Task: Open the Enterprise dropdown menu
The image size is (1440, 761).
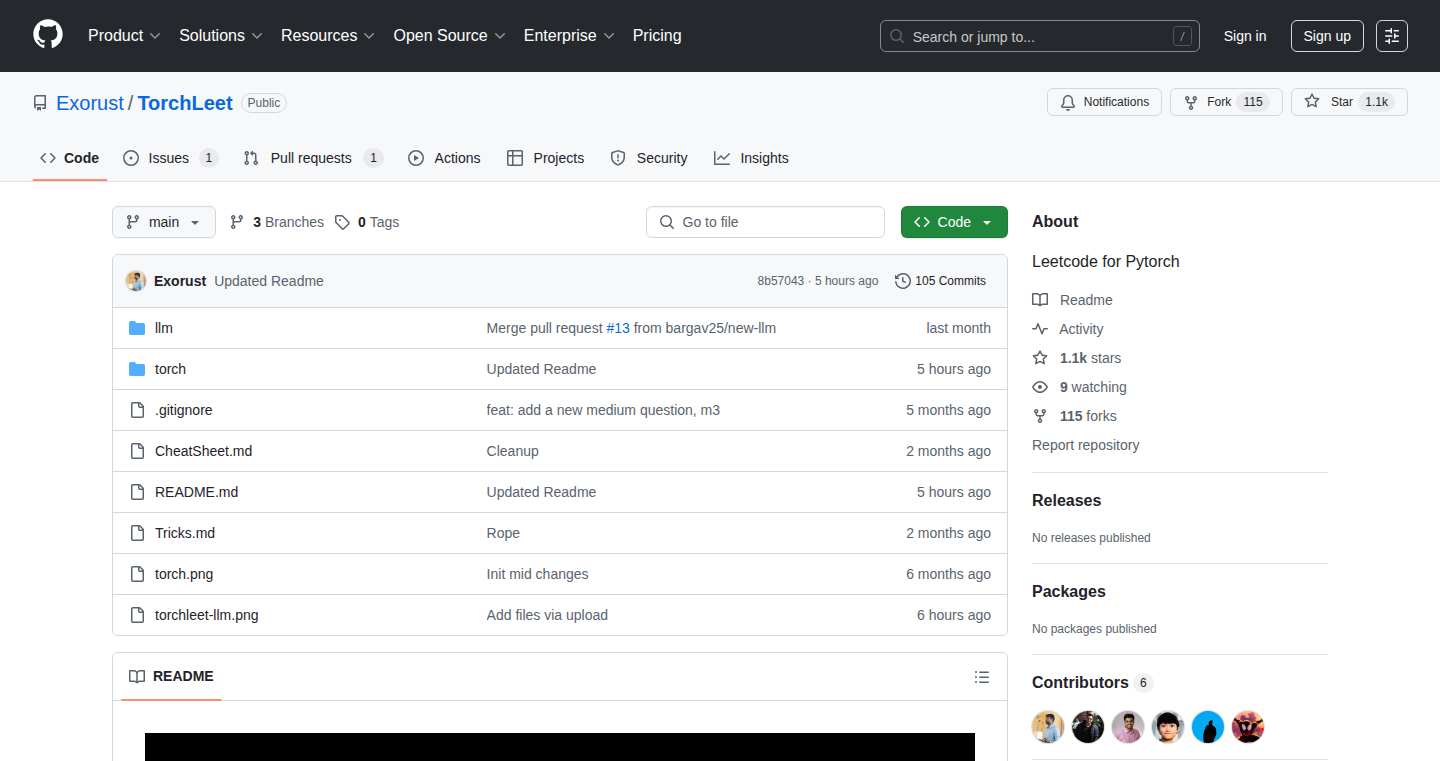Action: (x=570, y=36)
